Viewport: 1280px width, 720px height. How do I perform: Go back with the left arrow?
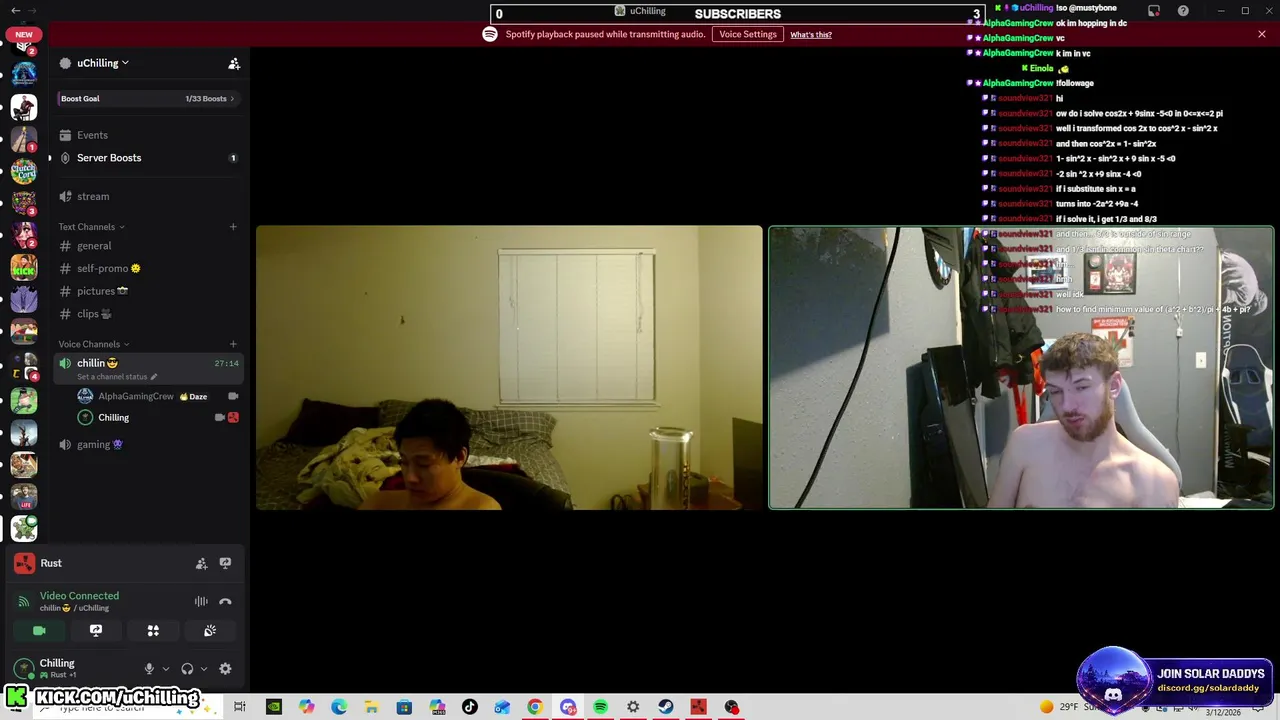tap(15, 11)
